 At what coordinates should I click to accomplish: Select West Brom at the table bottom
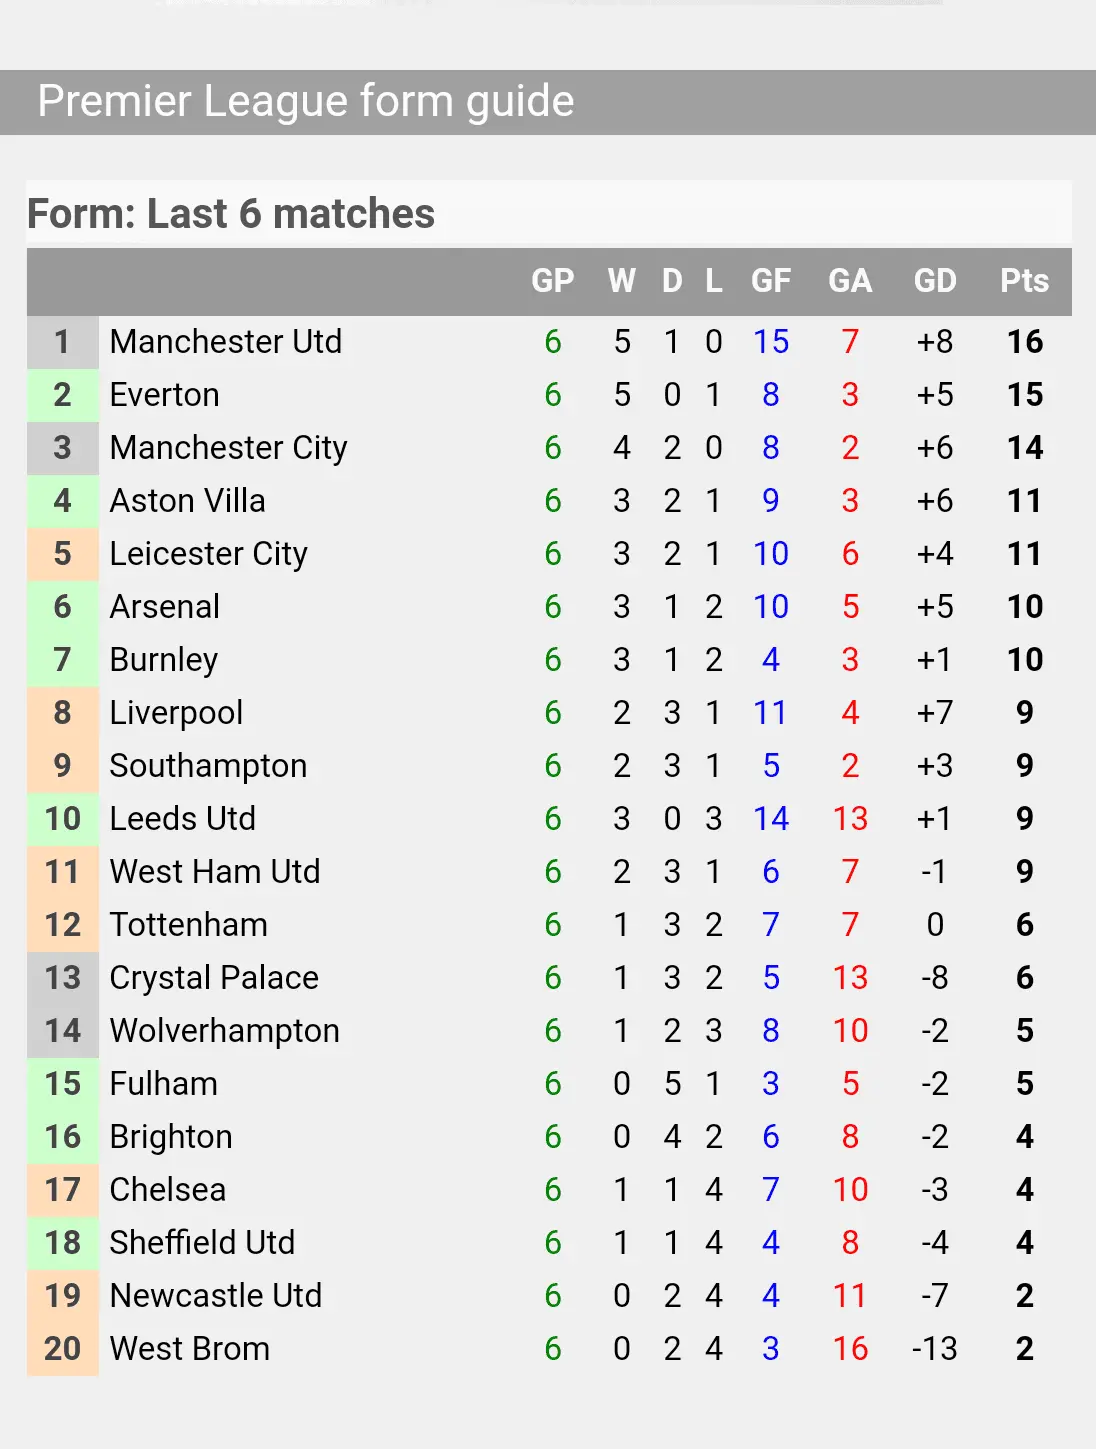click(x=190, y=1349)
